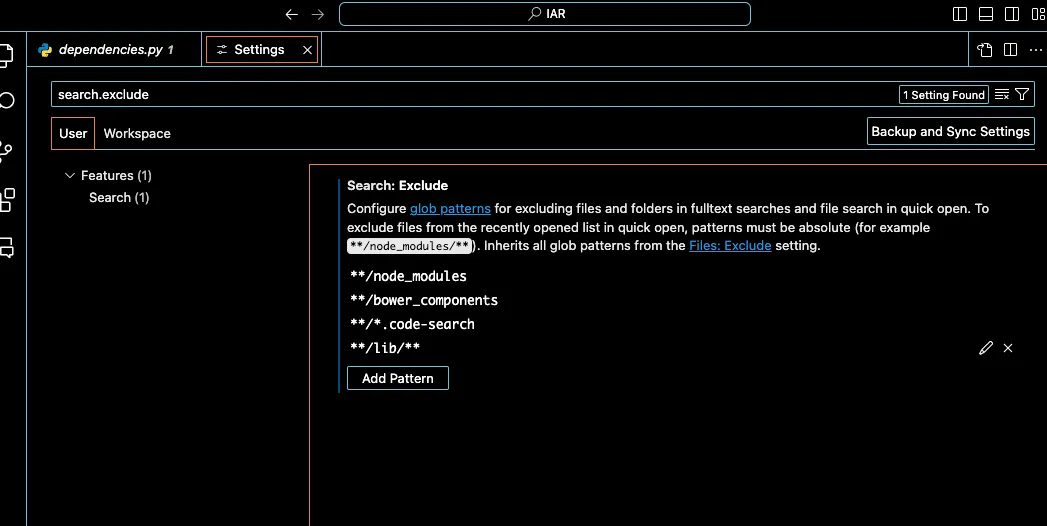The width and height of the screenshot is (1047, 526).
Task: Select the **/bower_components pattern row
Action: pos(681,300)
